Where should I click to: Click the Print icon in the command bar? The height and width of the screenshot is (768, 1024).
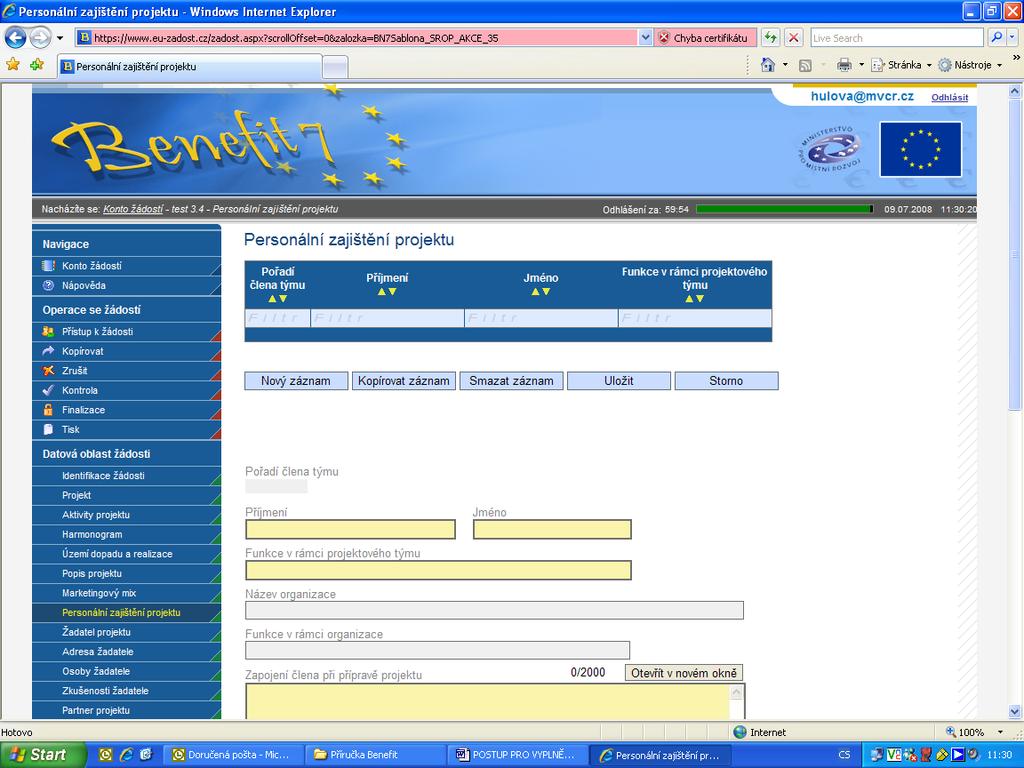click(844, 65)
